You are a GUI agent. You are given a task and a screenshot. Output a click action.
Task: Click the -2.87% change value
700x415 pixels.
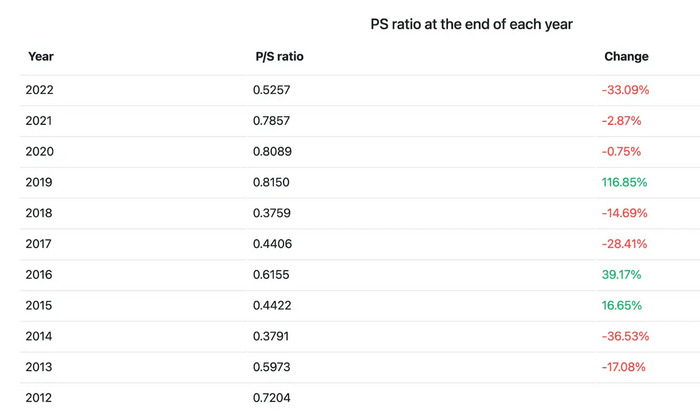[621, 121]
